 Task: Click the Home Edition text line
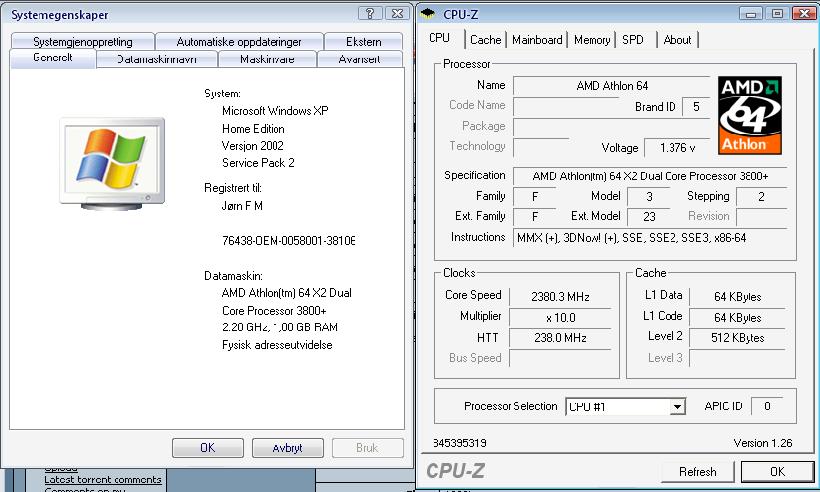click(x=253, y=129)
